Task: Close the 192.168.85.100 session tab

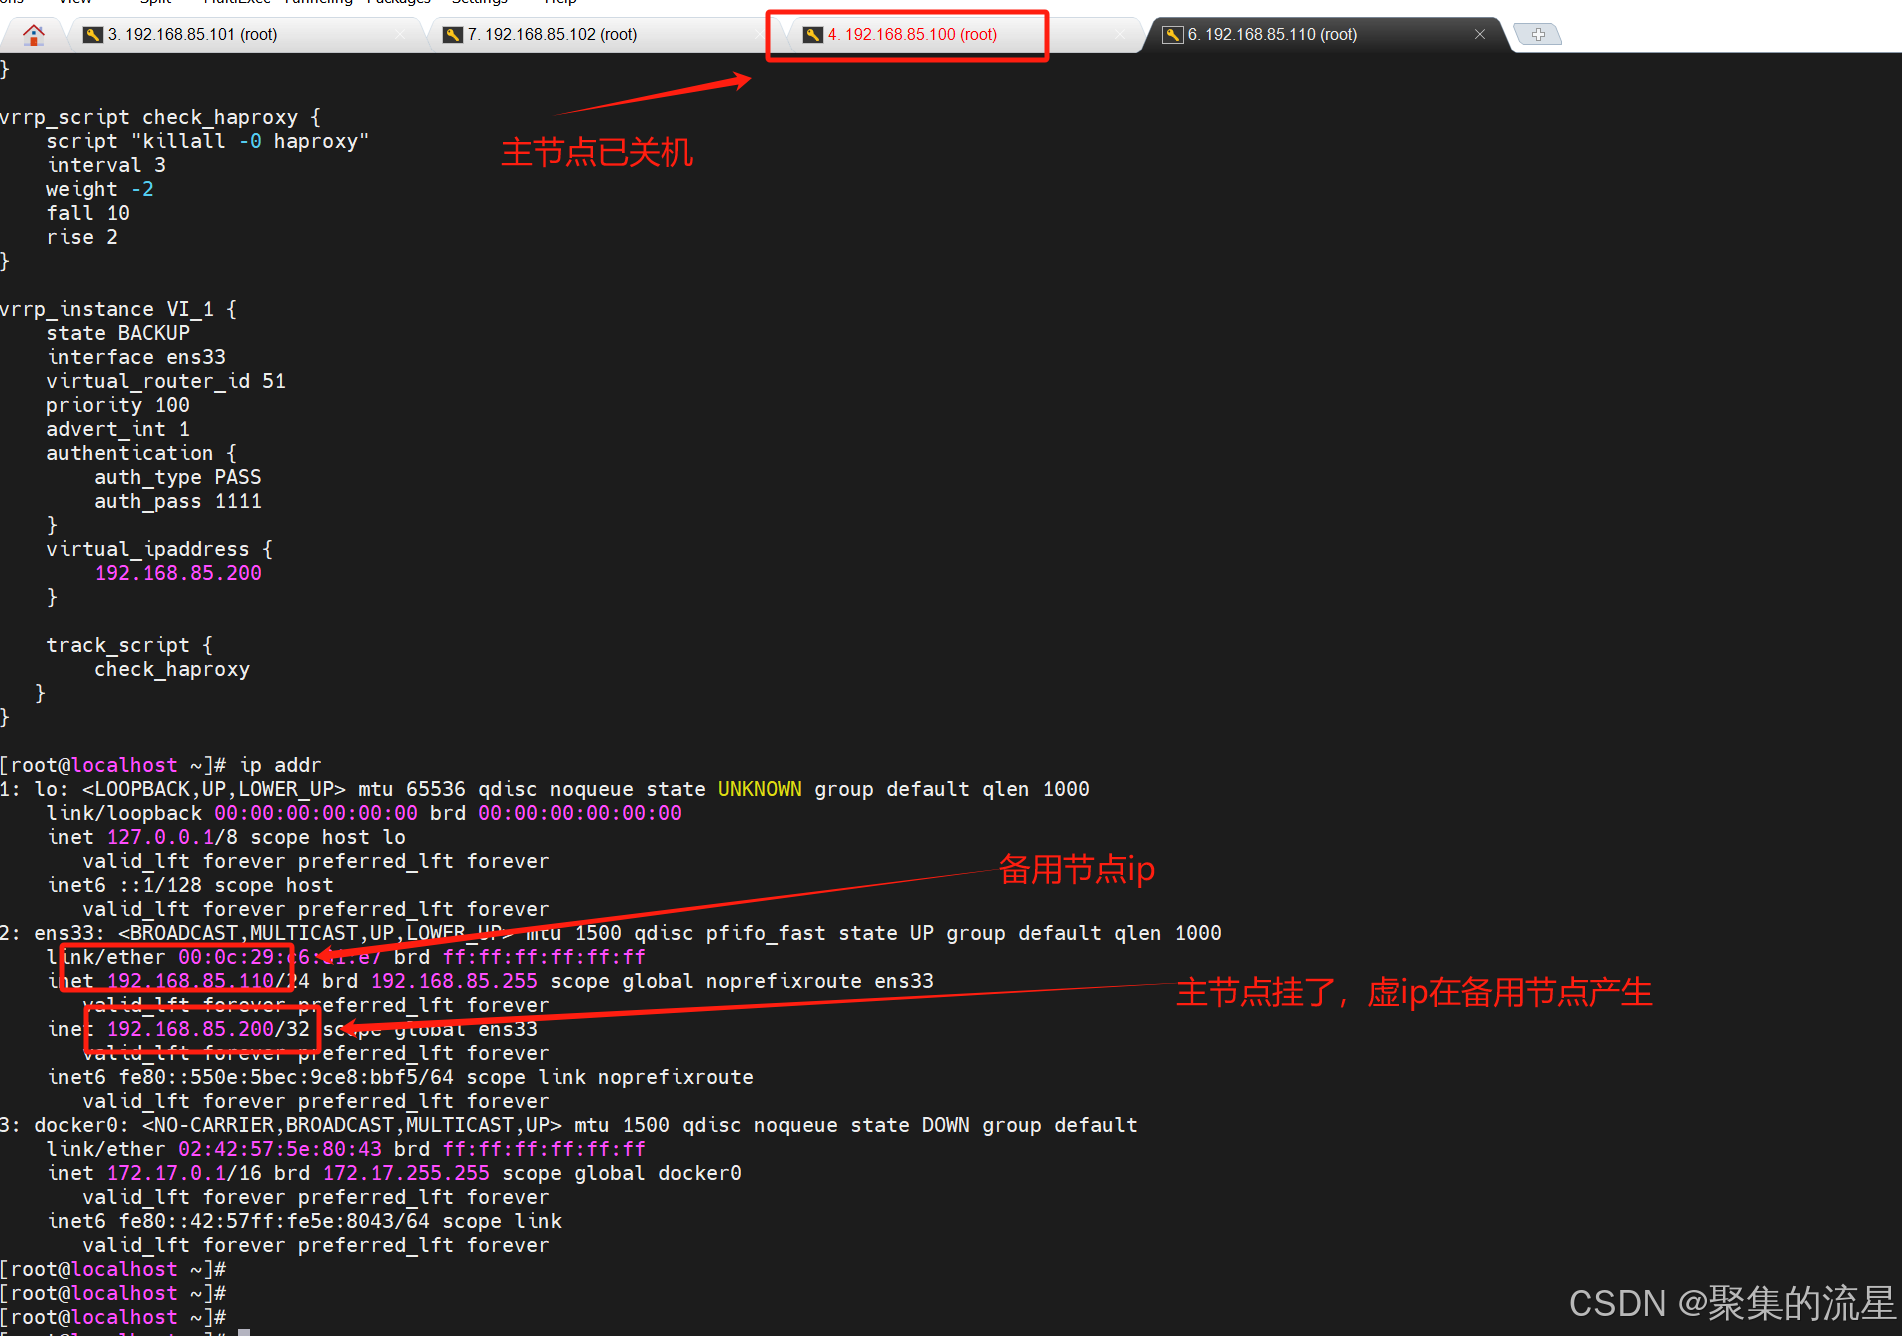Action: click(1119, 34)
